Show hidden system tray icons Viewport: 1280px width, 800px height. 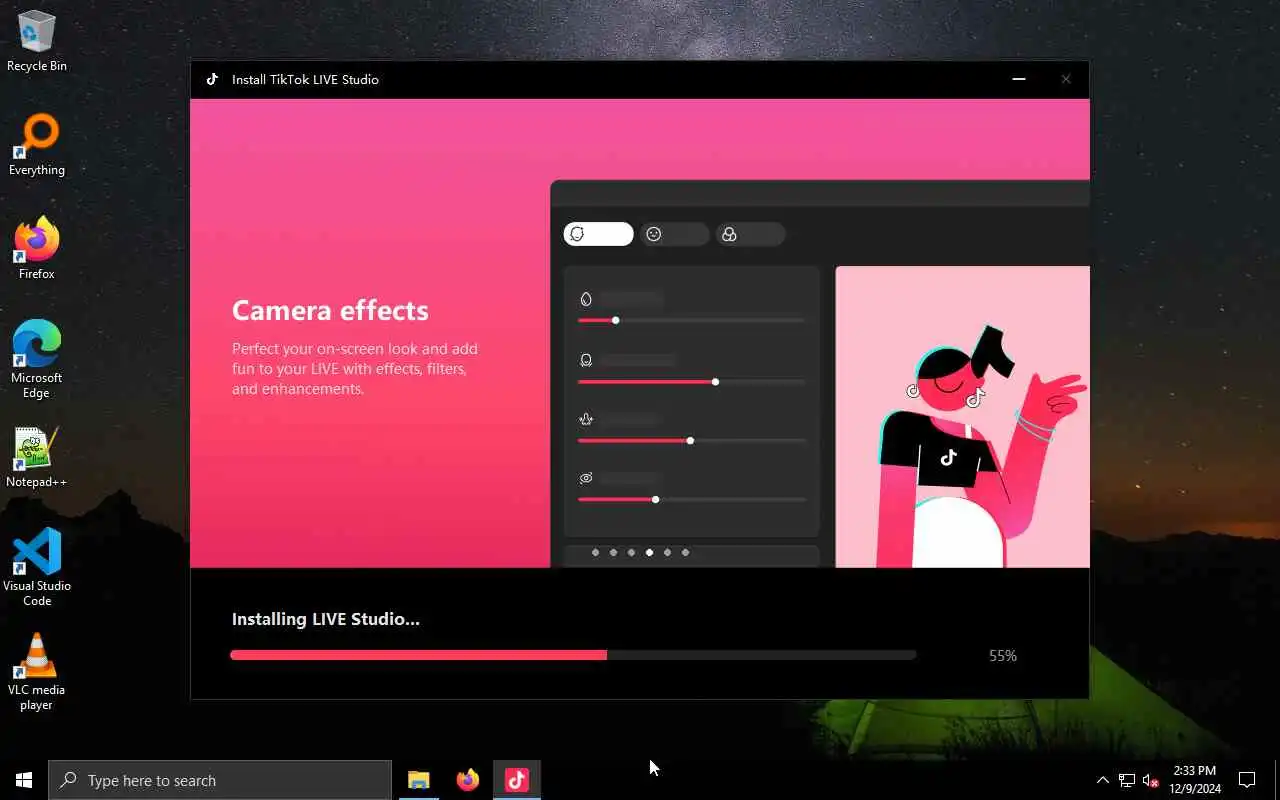pyautogui.click(x=1103, y=780)
